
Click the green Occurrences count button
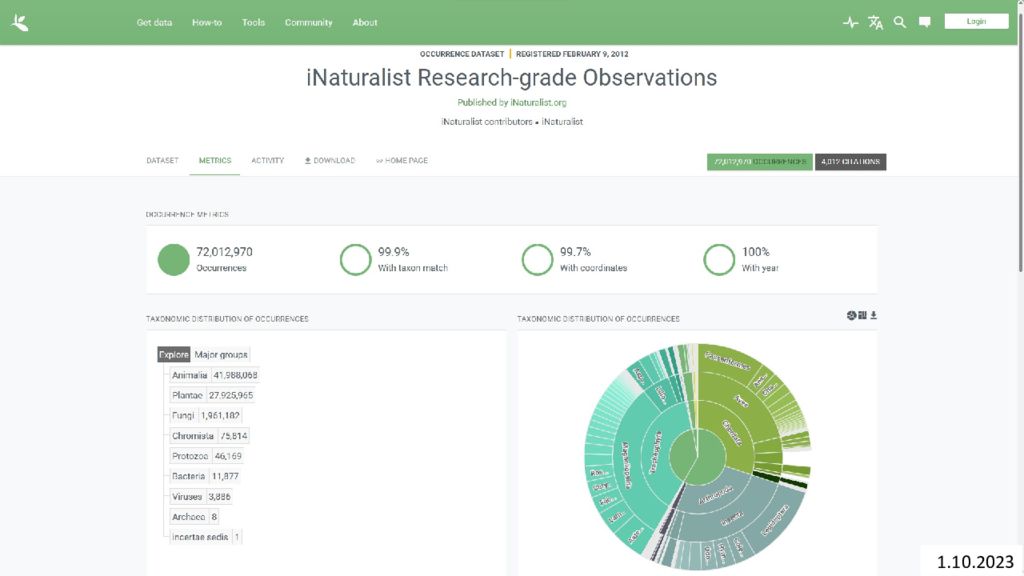[760, 162]
